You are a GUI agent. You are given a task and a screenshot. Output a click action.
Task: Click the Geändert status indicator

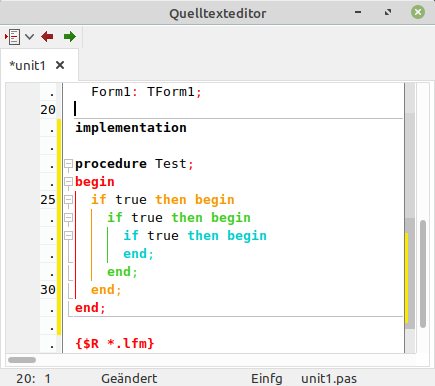[x=129, y=379]
